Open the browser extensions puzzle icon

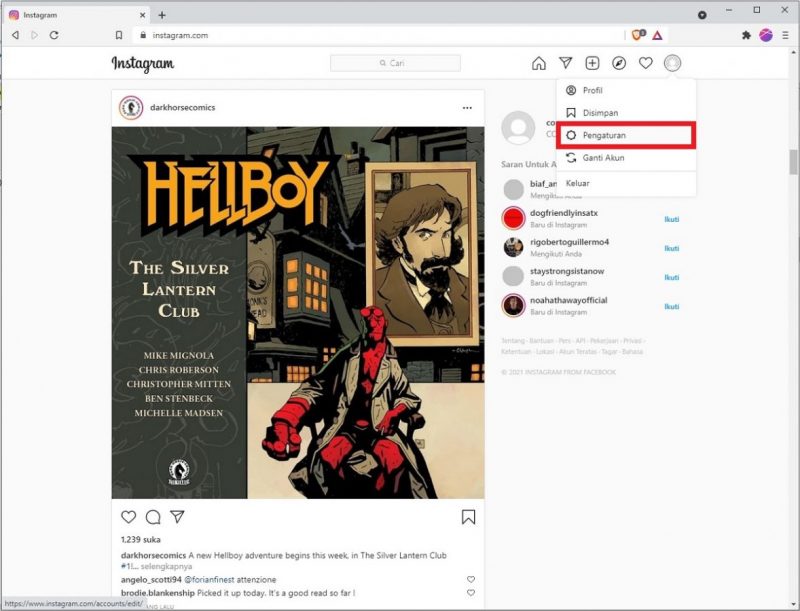pos(746,35)
